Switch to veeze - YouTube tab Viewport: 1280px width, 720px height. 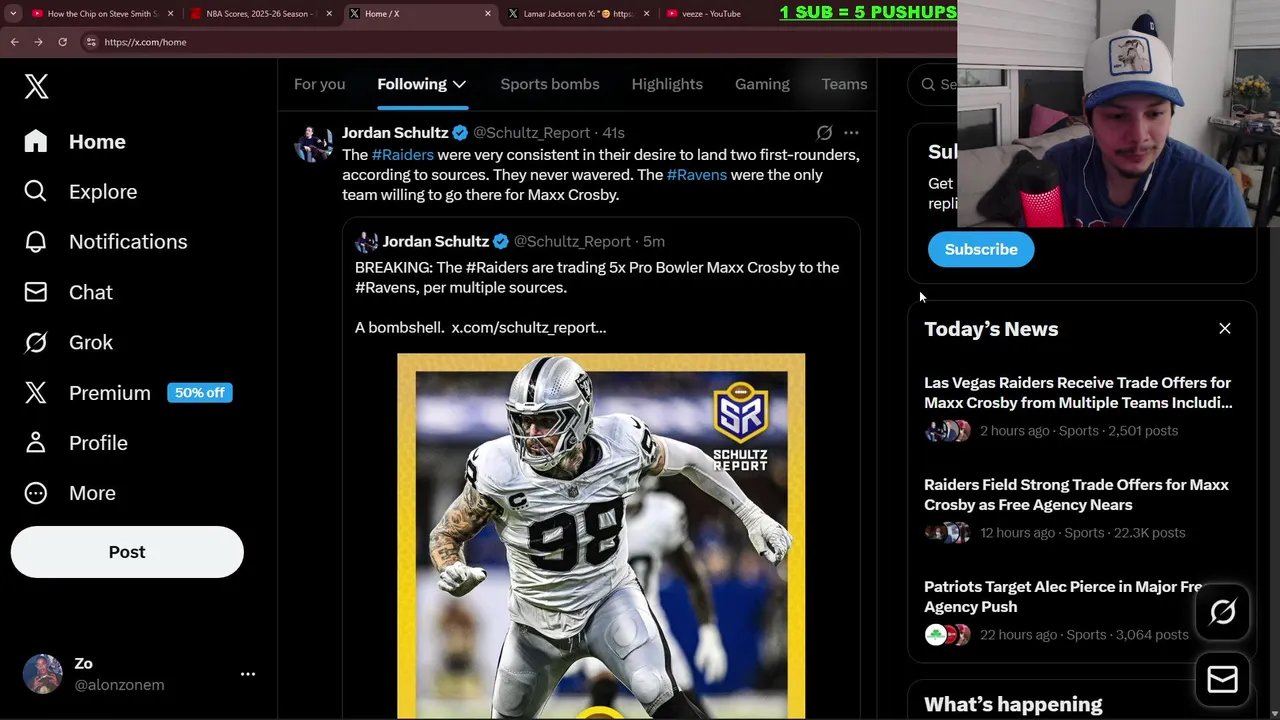pyautogui.click(x=711, y=14)
